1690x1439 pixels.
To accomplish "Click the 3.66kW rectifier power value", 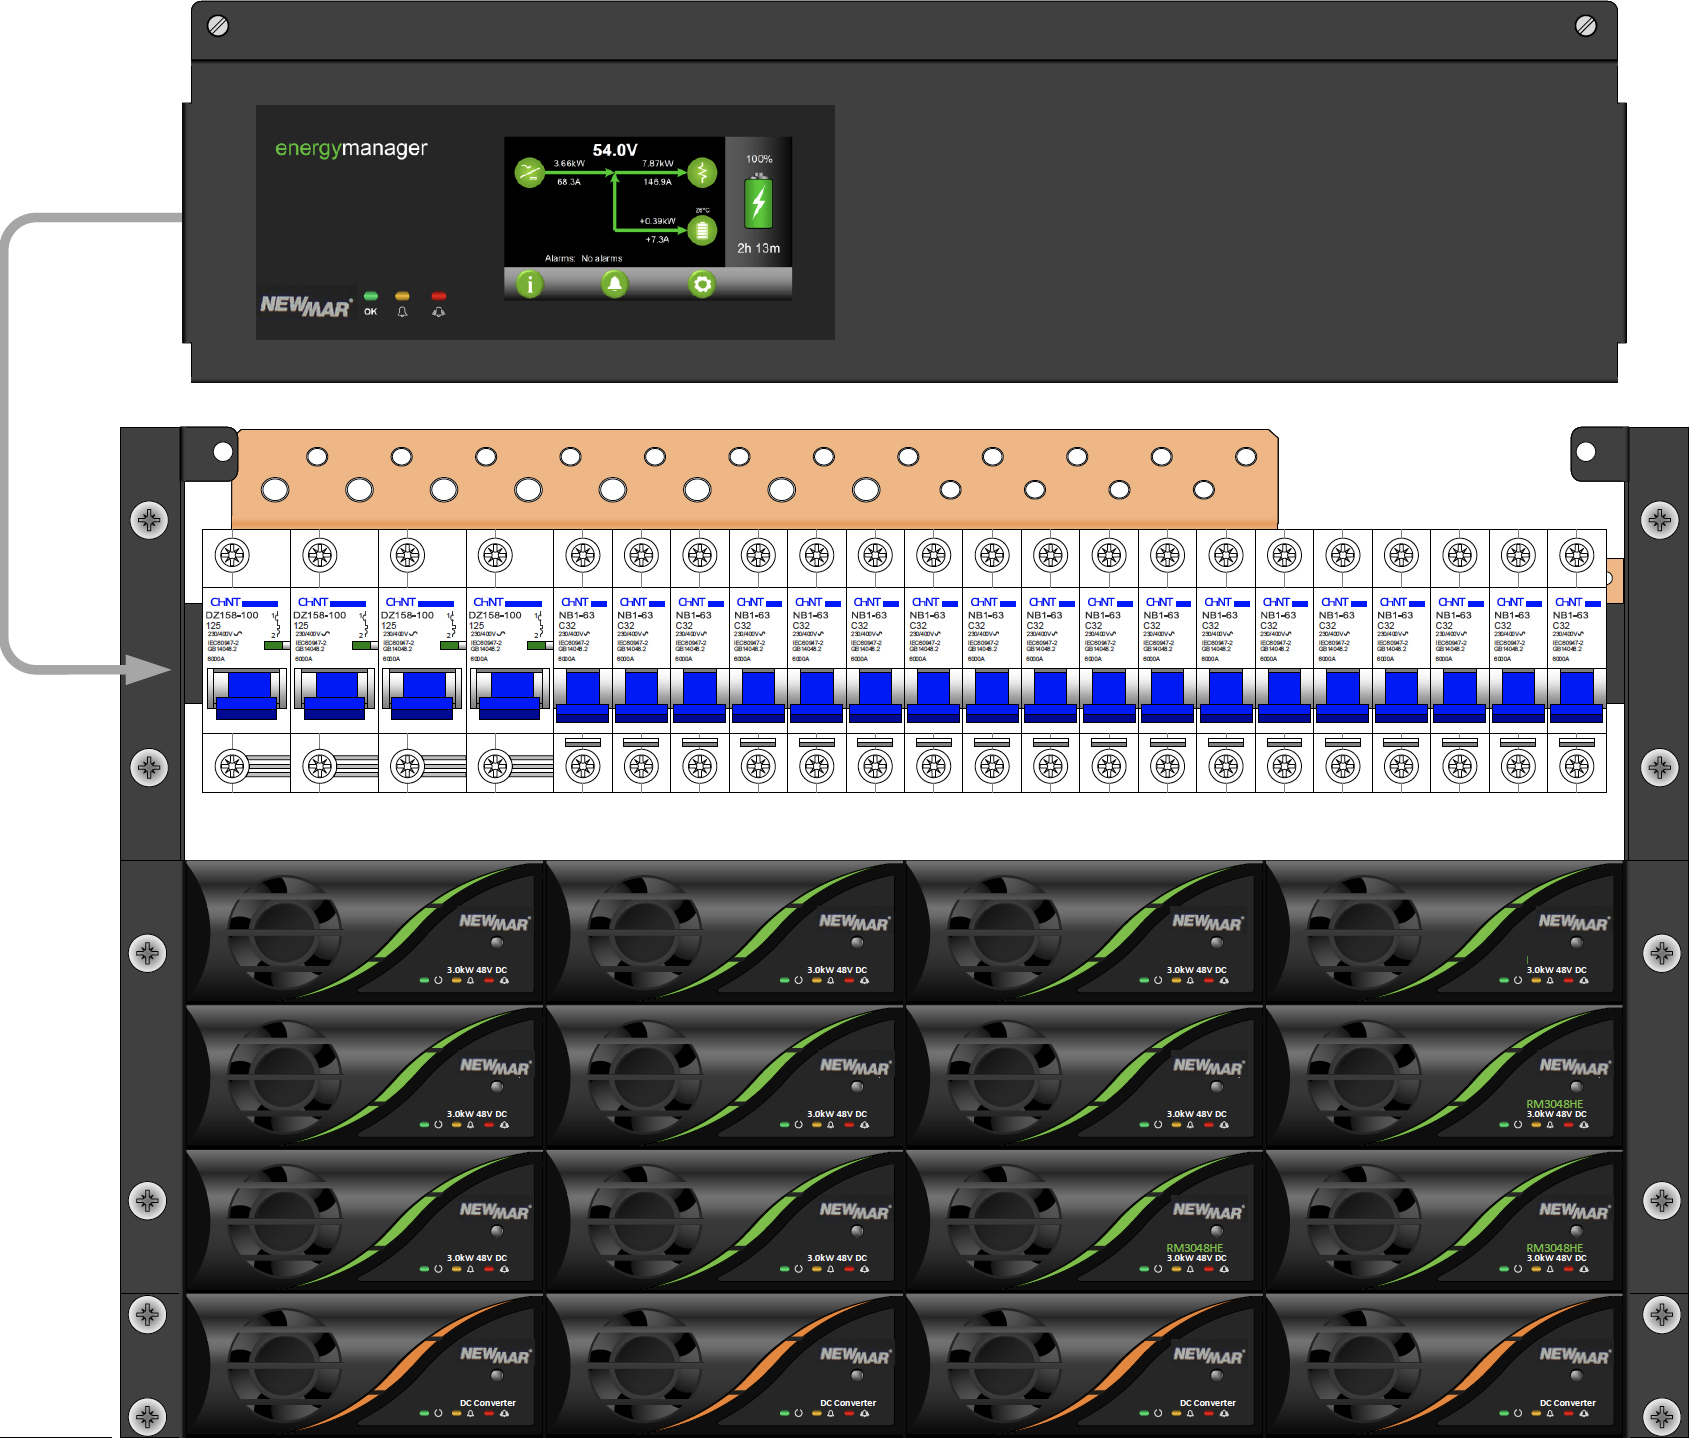I will coord(569,163).
